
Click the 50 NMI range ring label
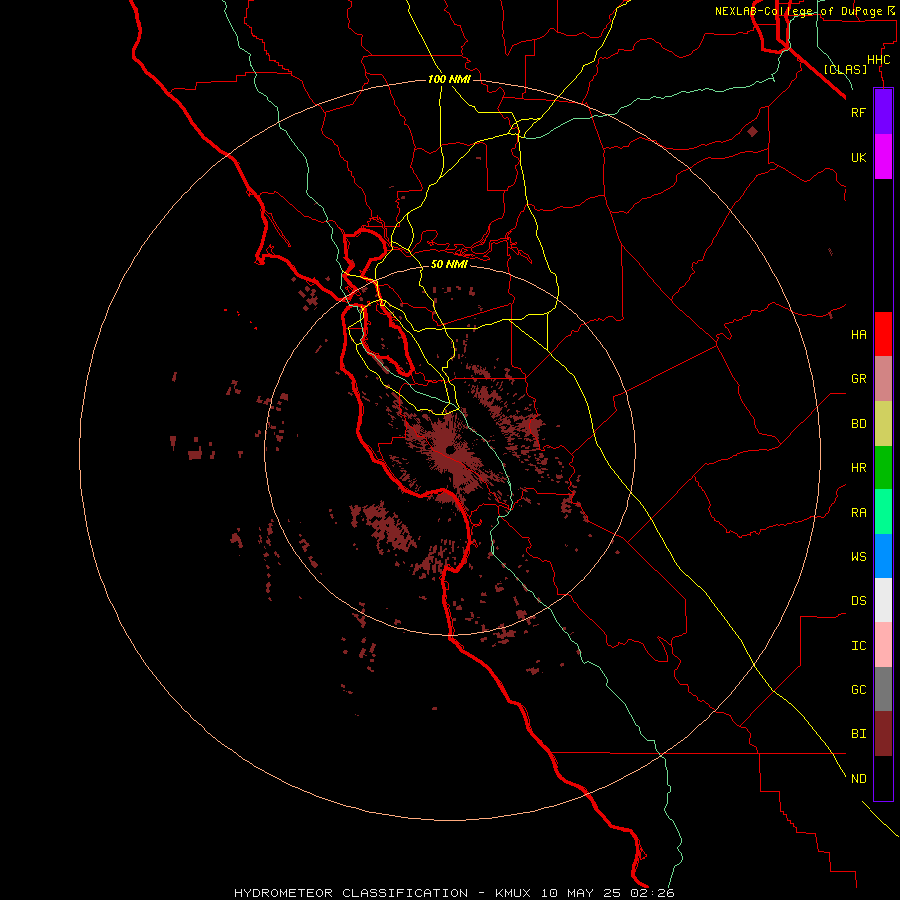(449, 264)
